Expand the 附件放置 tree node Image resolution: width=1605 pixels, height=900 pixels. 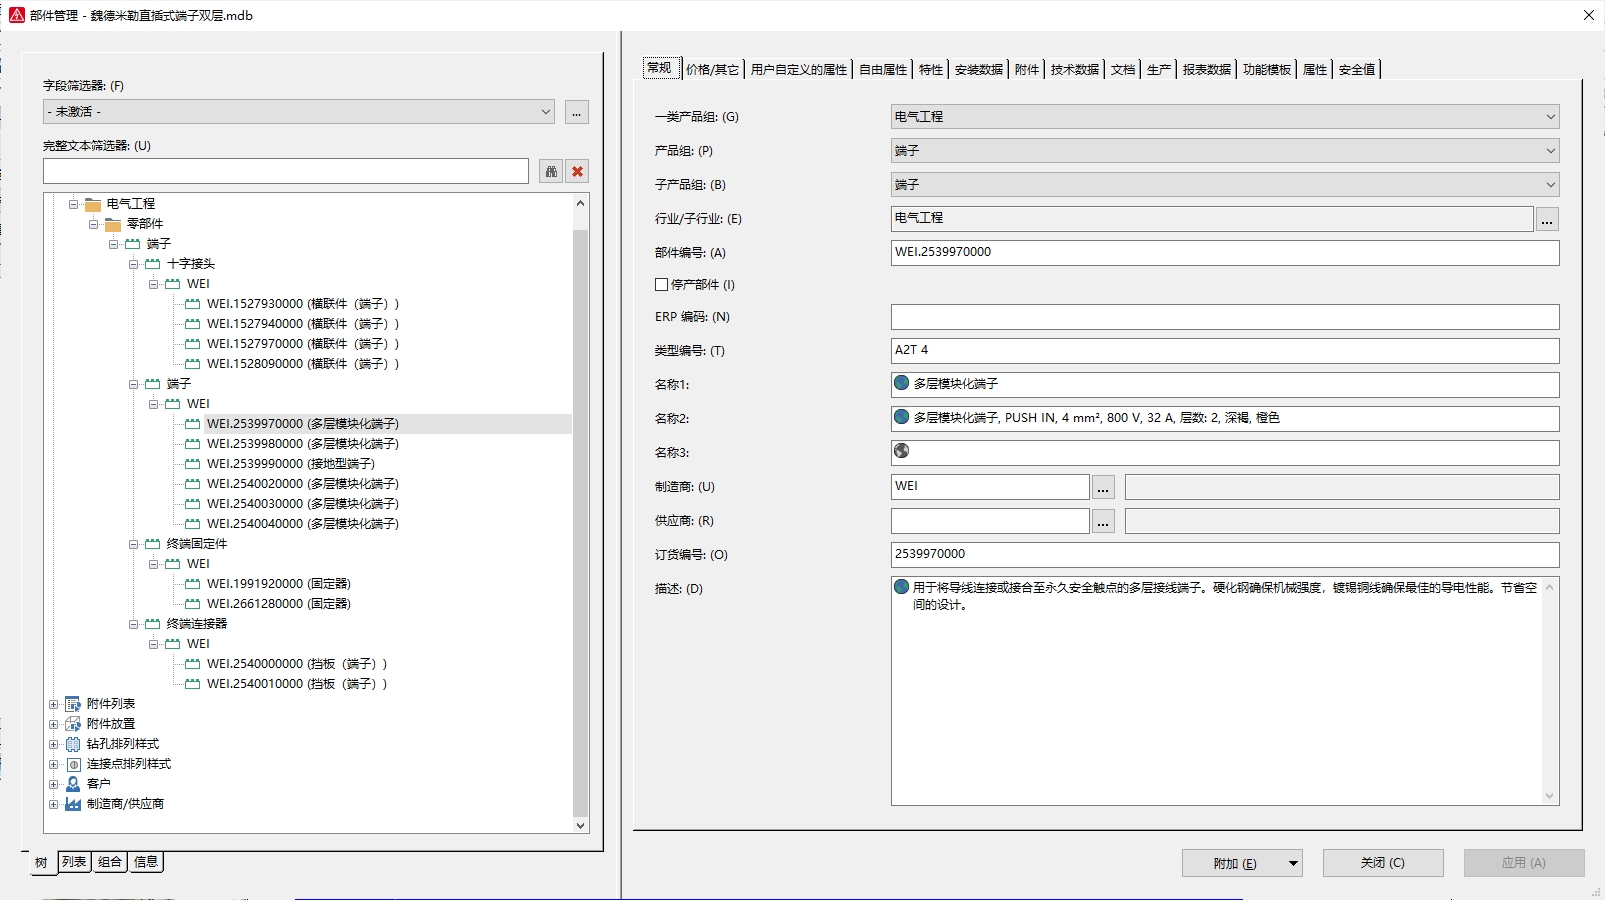pos(53,724)
